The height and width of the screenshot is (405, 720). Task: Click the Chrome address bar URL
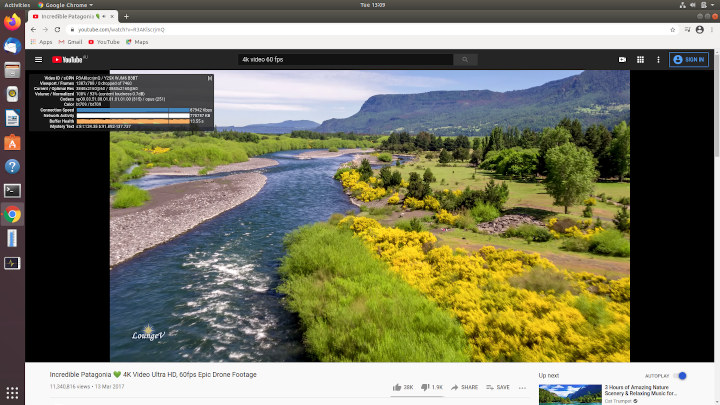121,29
